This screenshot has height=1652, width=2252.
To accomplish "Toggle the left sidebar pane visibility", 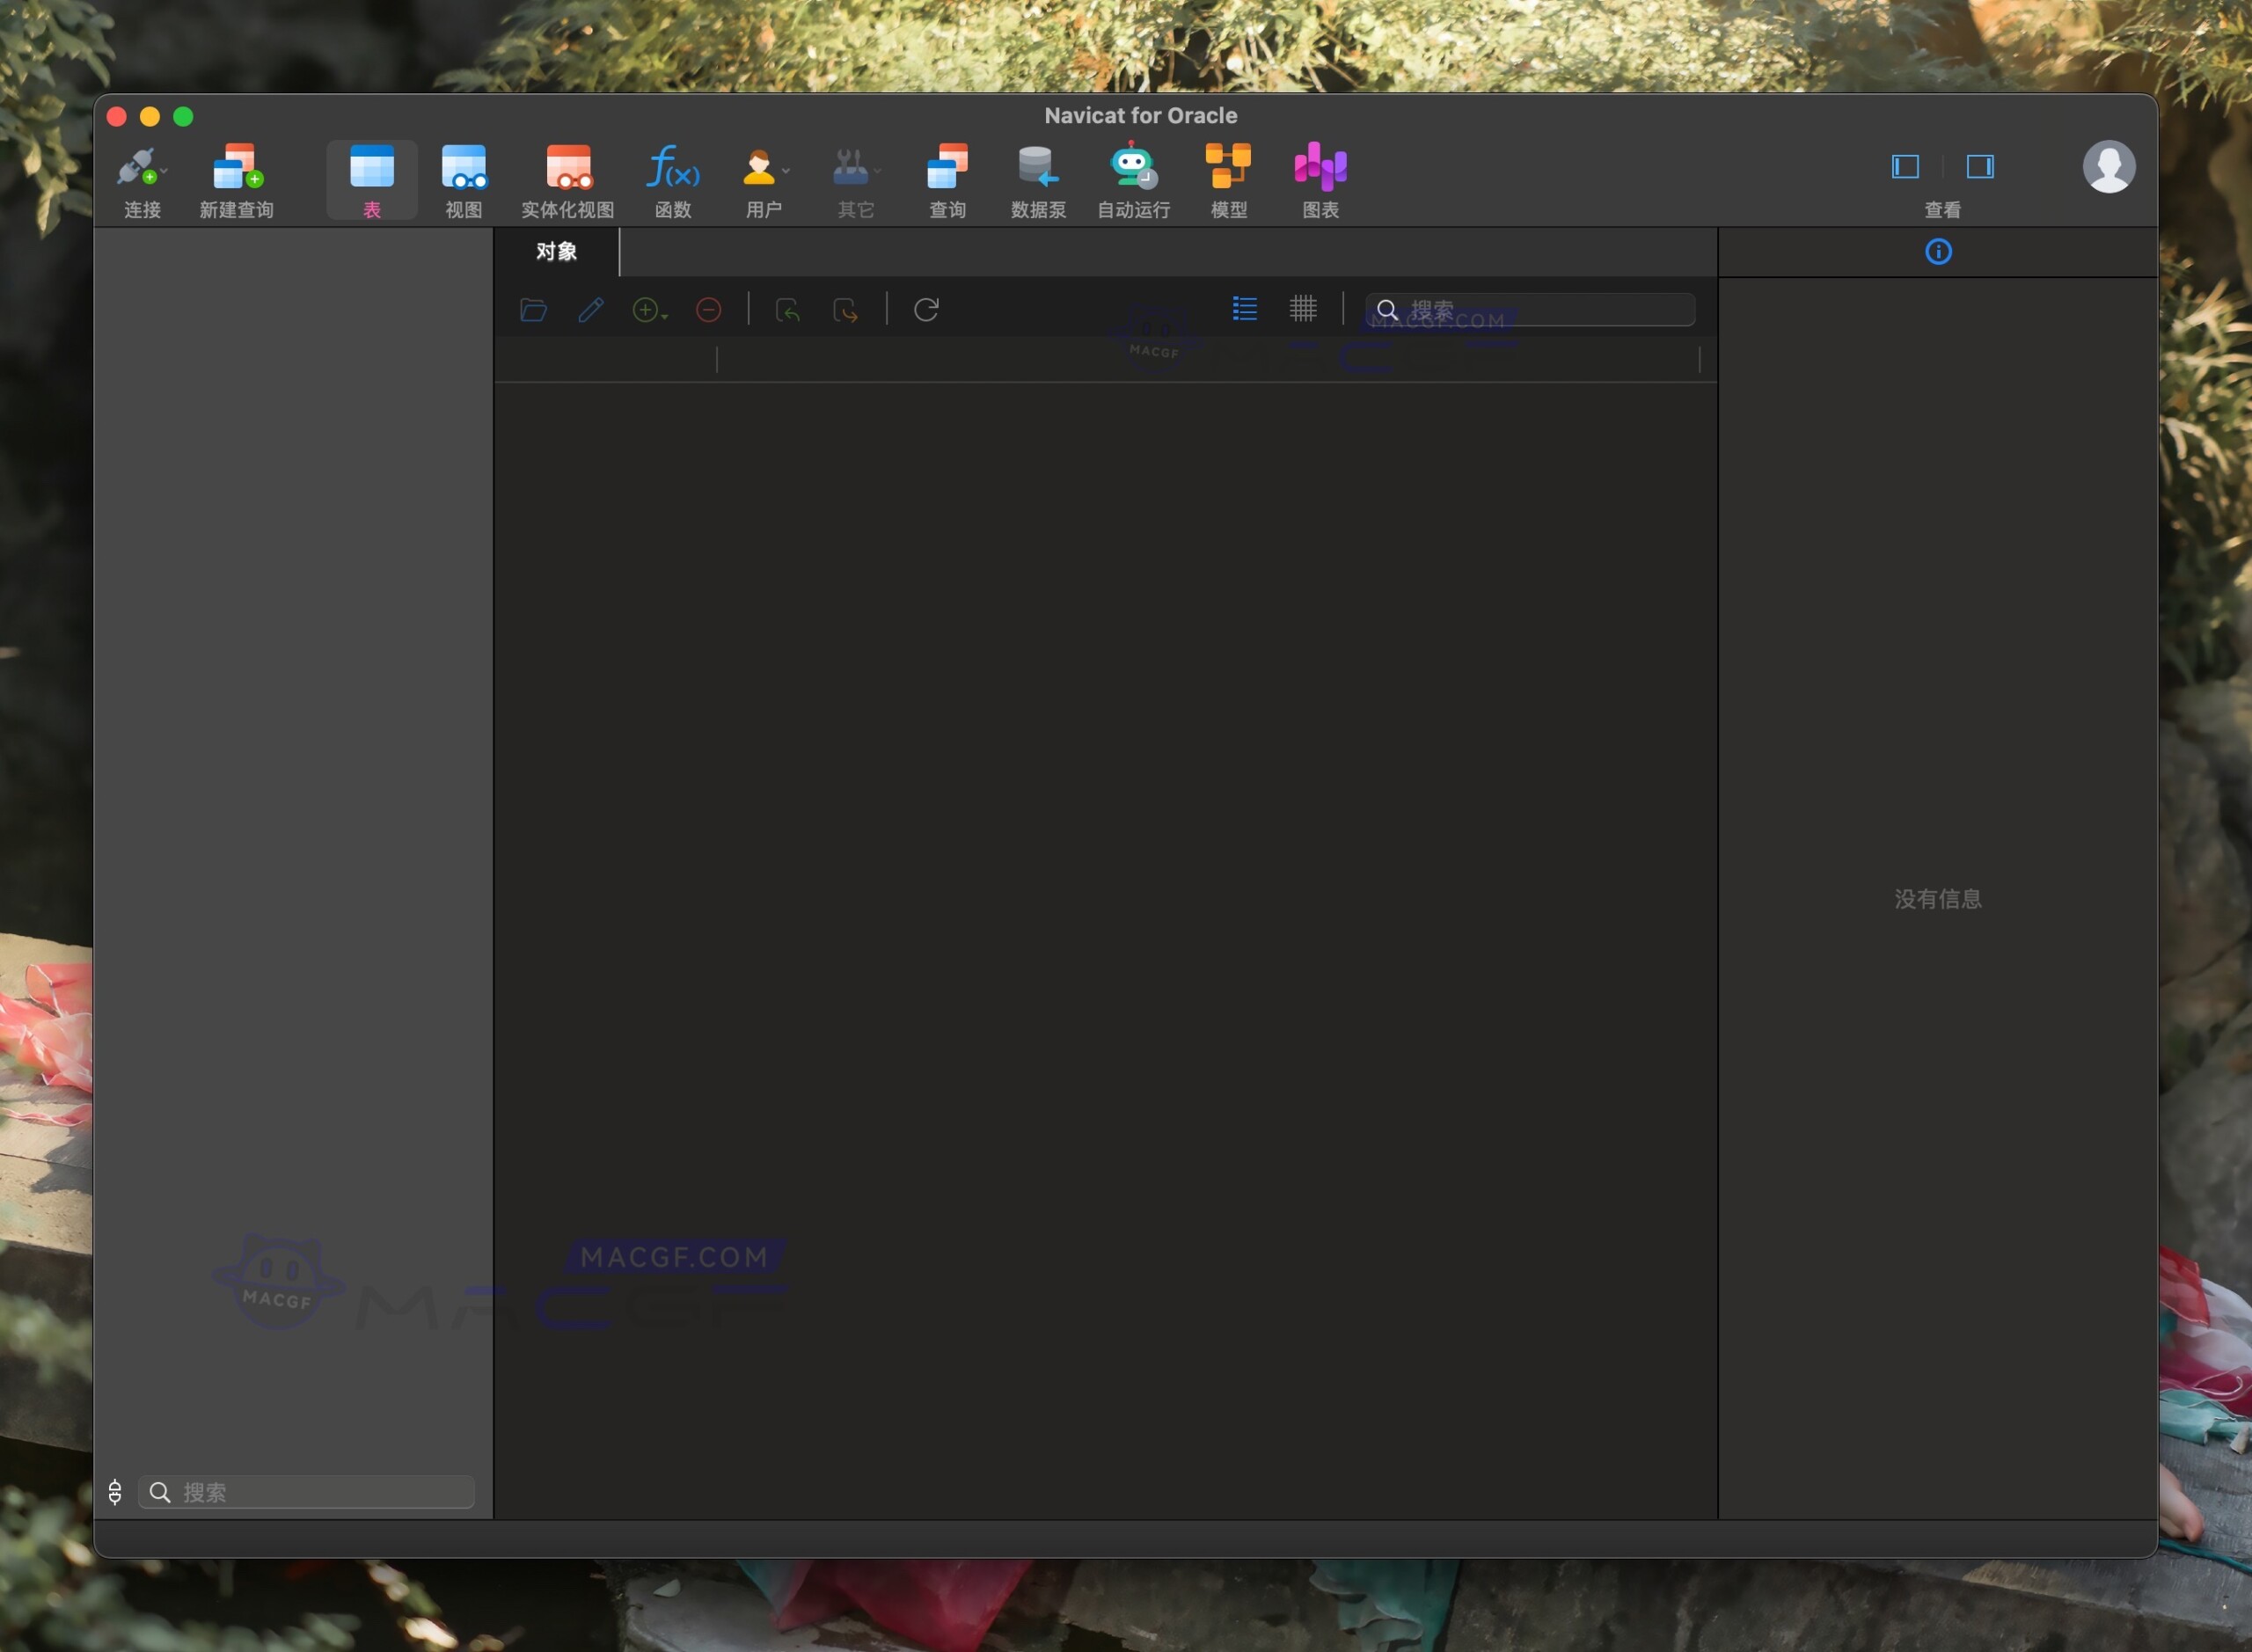I will [1905, 166].
